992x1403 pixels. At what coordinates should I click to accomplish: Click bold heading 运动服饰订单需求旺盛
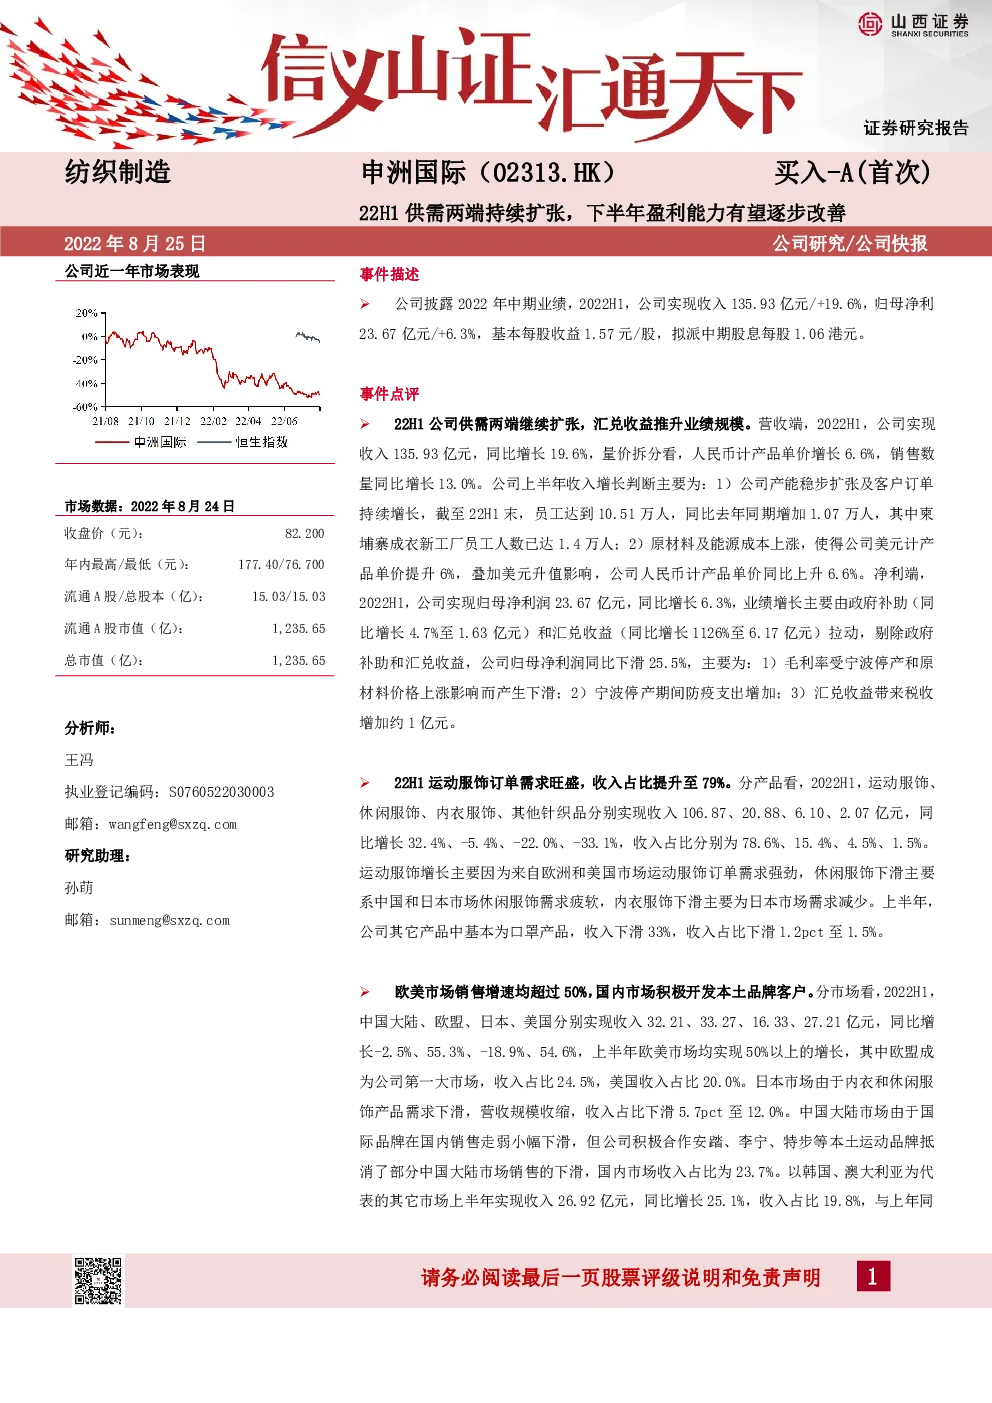coord(563,783)
